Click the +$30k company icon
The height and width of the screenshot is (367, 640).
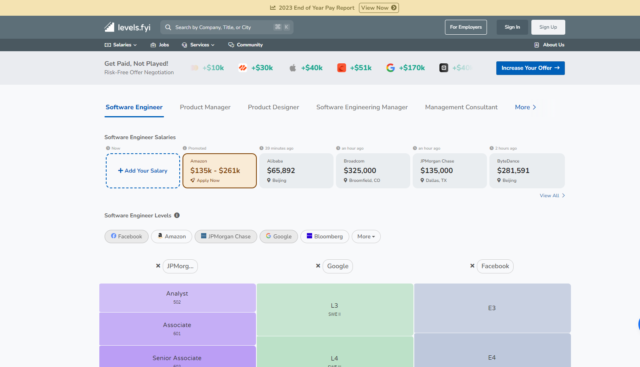pos(242,68)
